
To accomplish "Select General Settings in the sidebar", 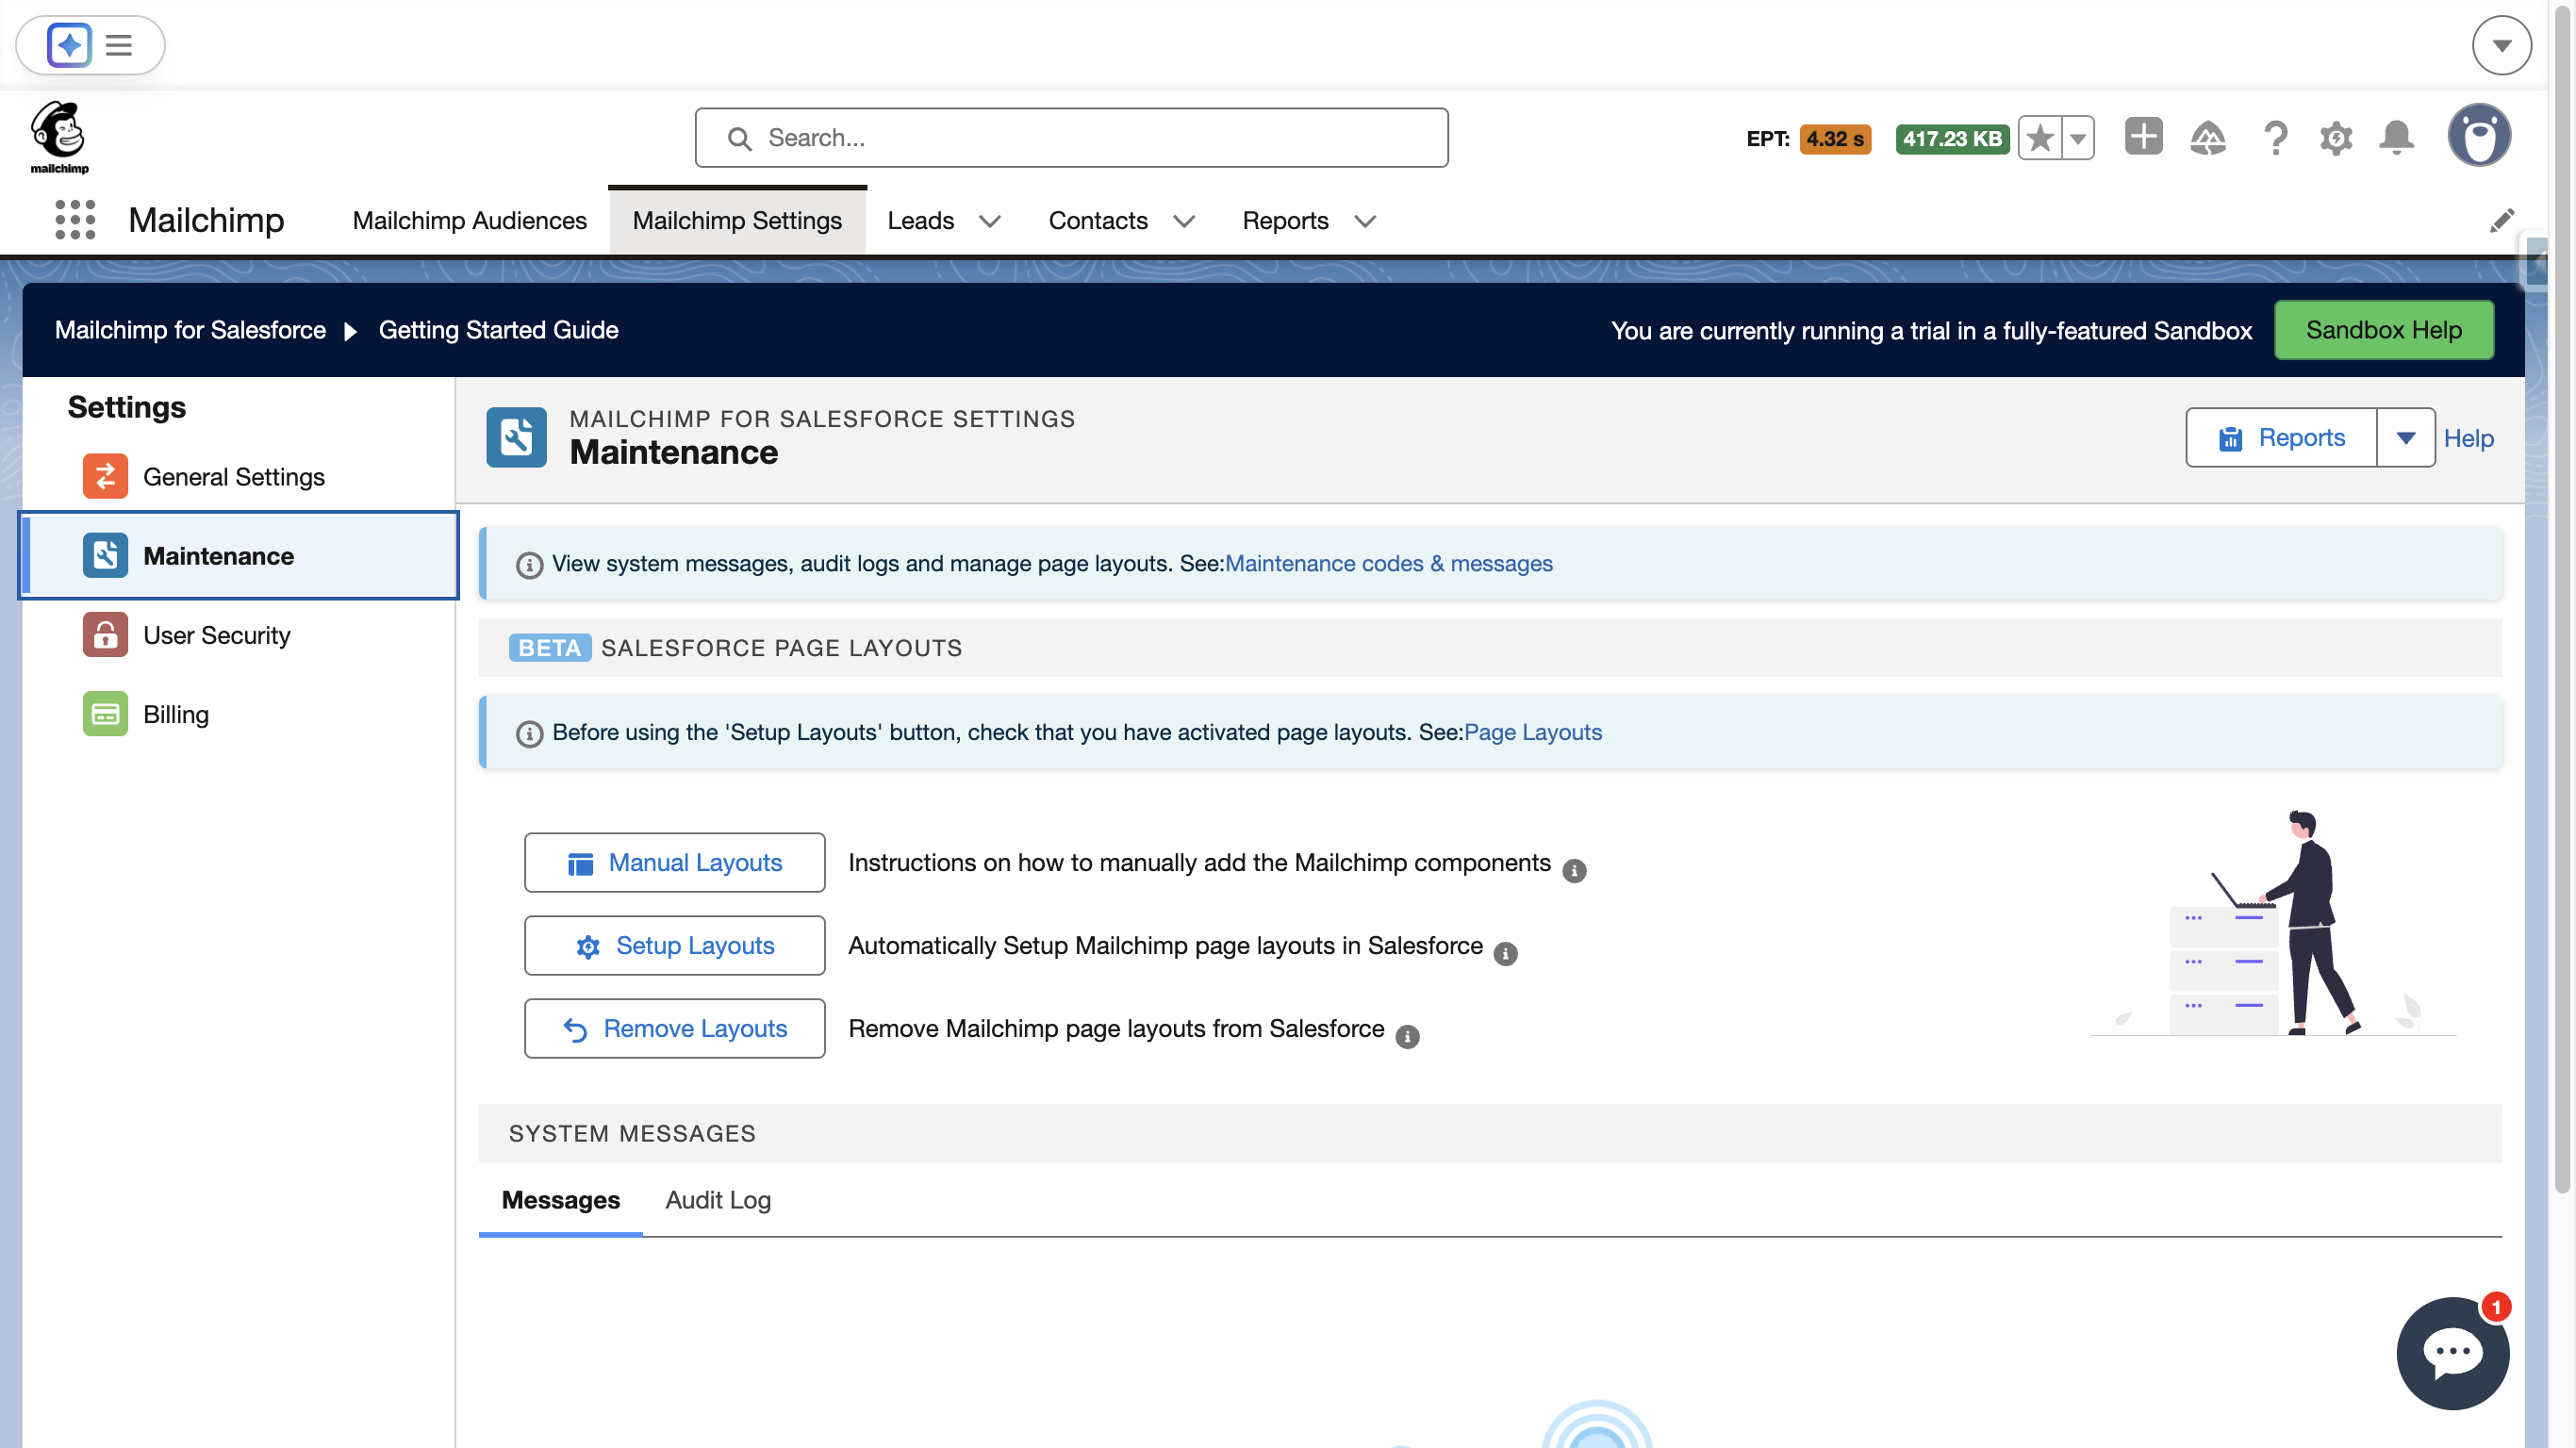I will pyautogui.click(x=239, y=476).
